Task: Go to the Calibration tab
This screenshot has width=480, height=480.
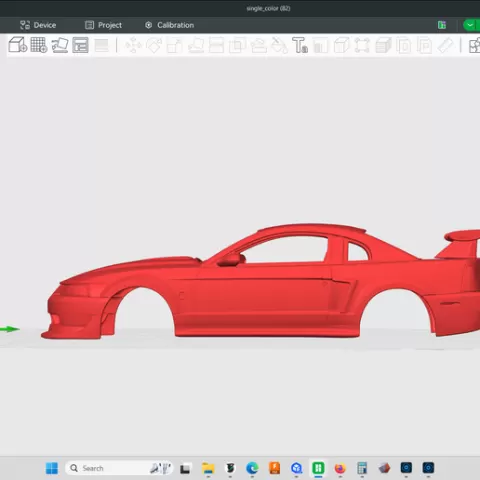Action: click(x=169, y=25)
